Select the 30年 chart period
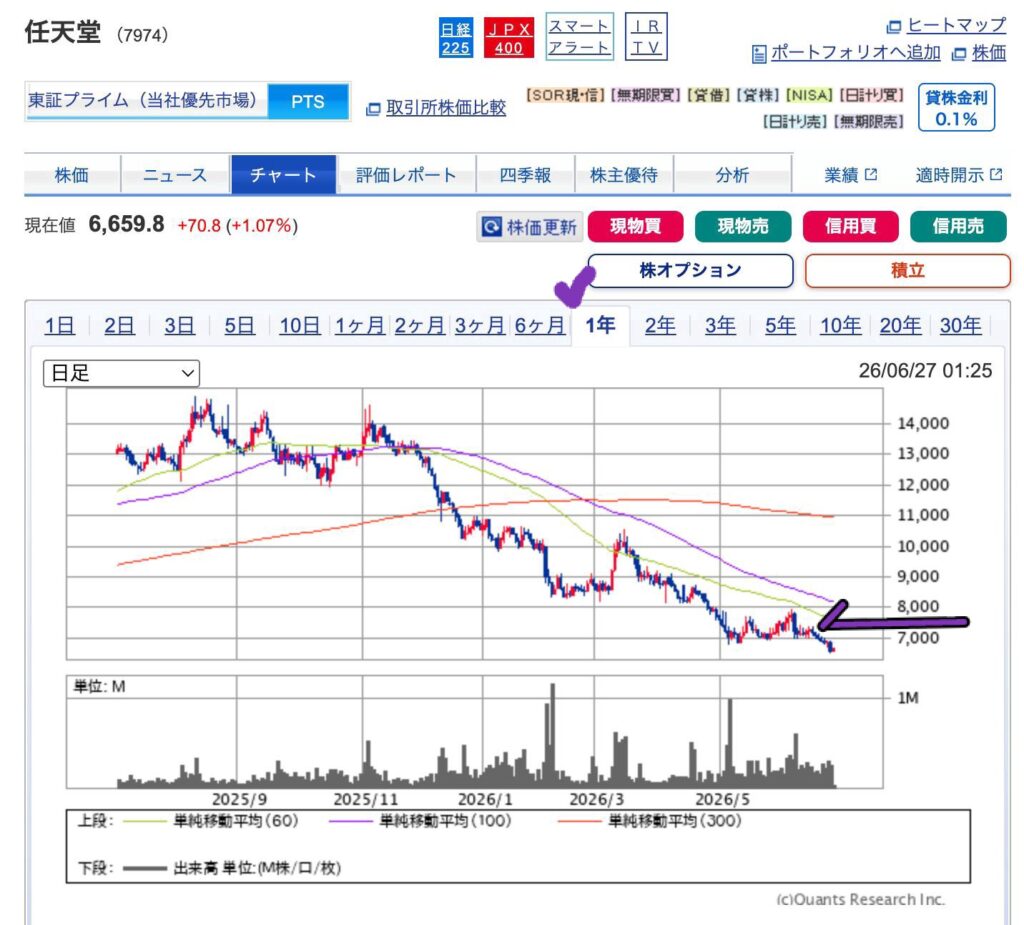The image size is (1024, 925). (961, 325)
